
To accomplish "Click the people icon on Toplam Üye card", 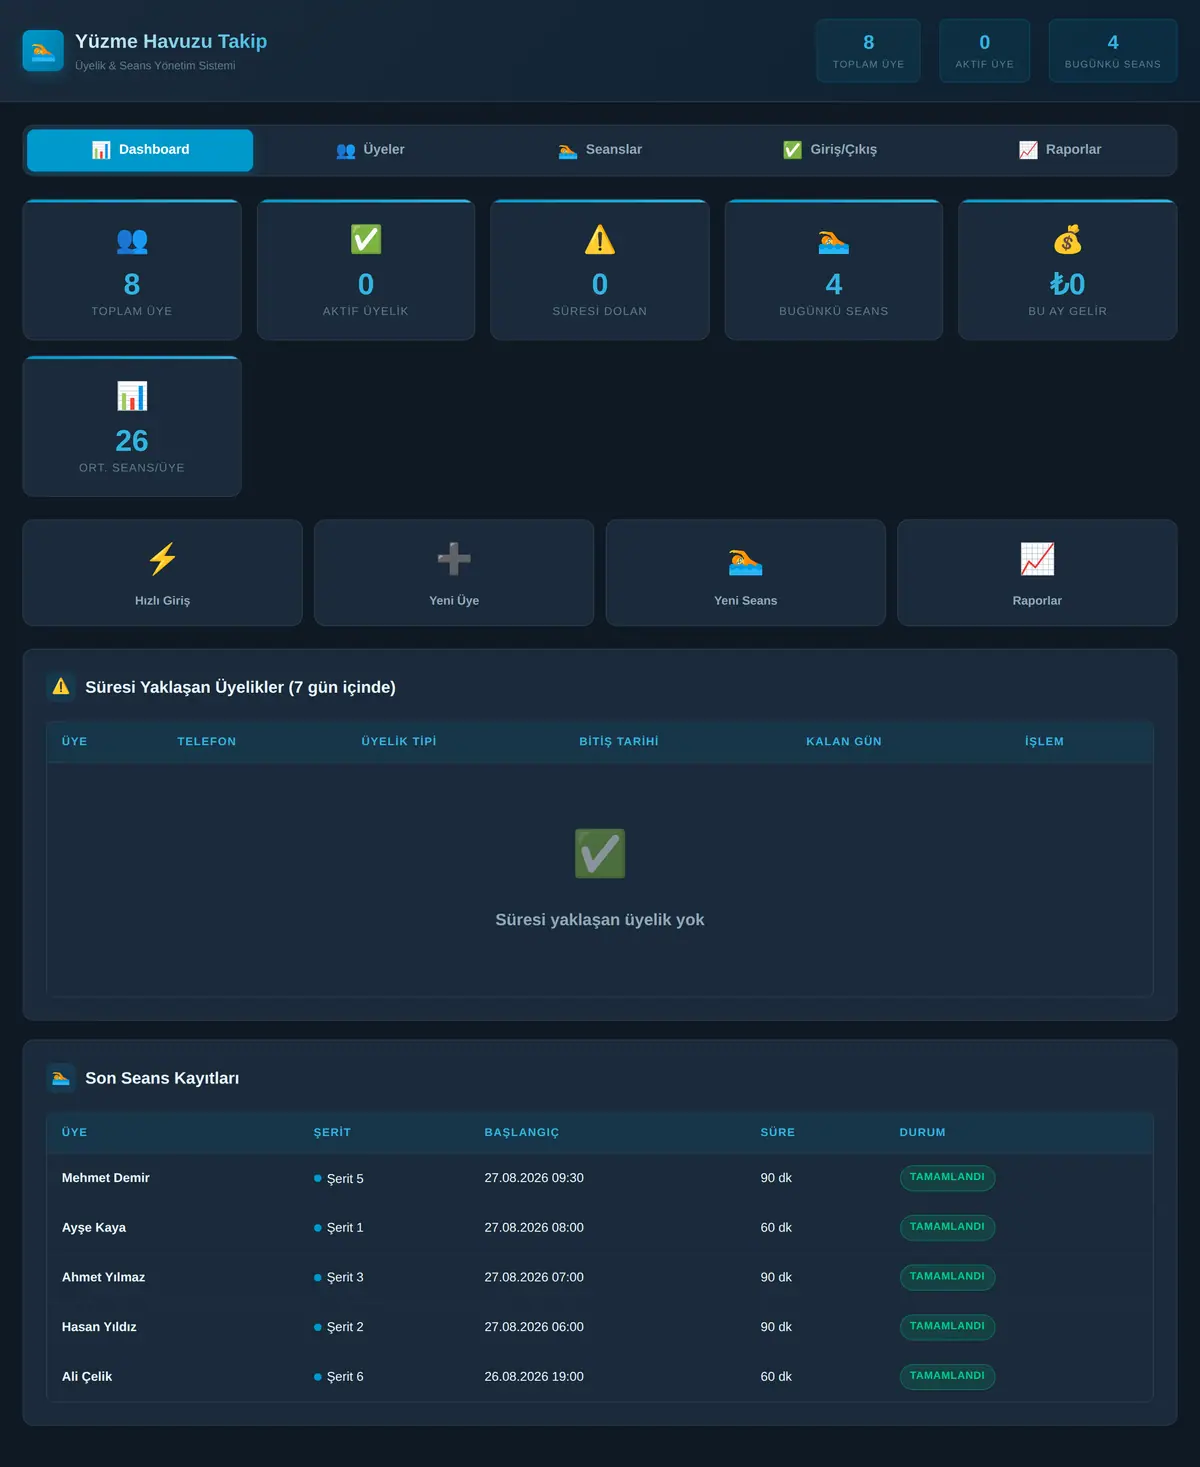I will click(x=132, y=240).
